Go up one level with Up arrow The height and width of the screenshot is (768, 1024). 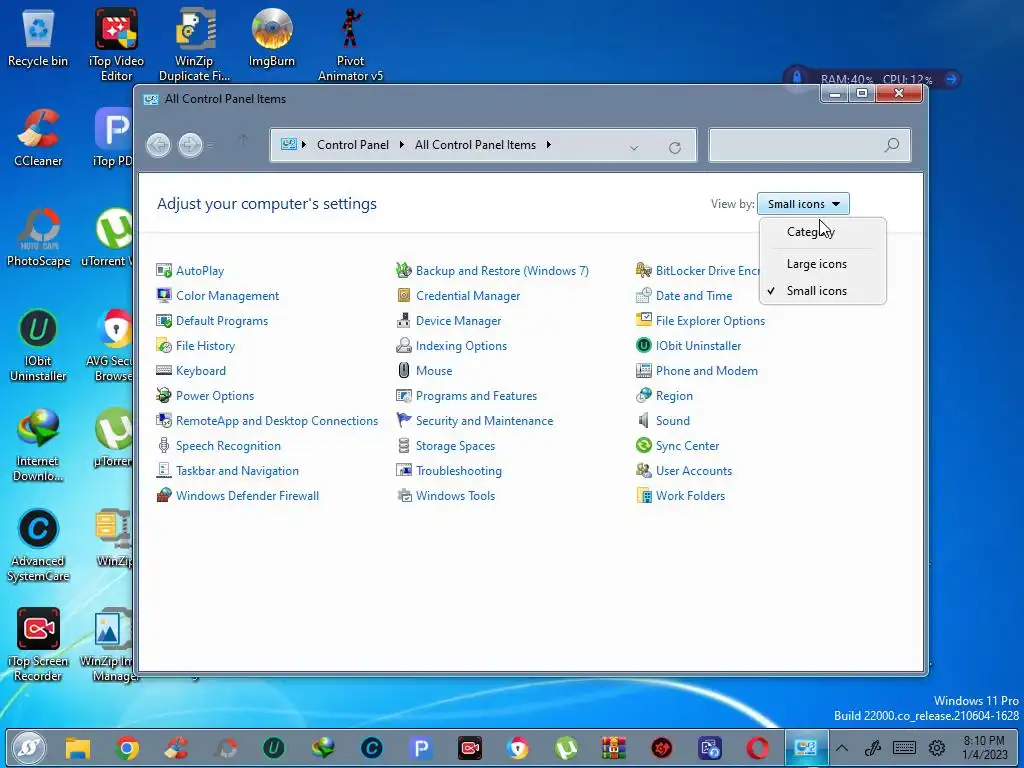pyautogui.click(x=243, y=140)
